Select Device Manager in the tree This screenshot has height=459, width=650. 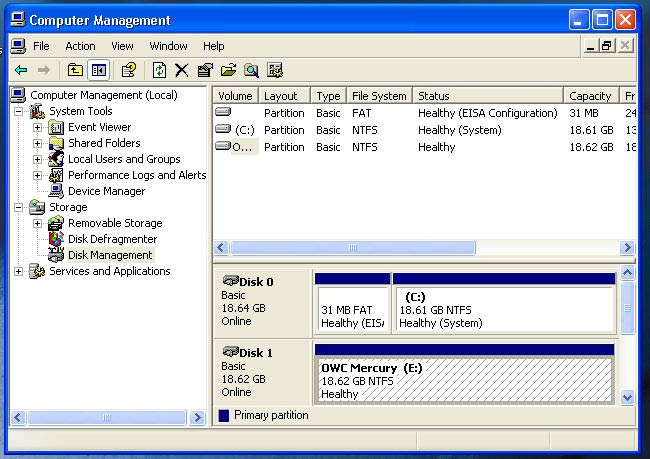click(107, 191)
